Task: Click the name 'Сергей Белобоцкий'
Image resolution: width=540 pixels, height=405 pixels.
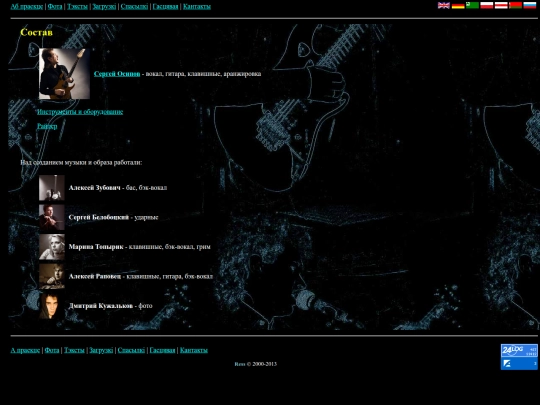Action: [x=99, y=217]
